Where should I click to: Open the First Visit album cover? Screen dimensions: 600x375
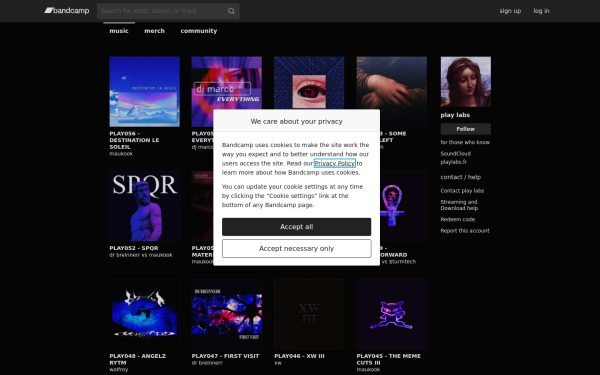pos(227,314)
